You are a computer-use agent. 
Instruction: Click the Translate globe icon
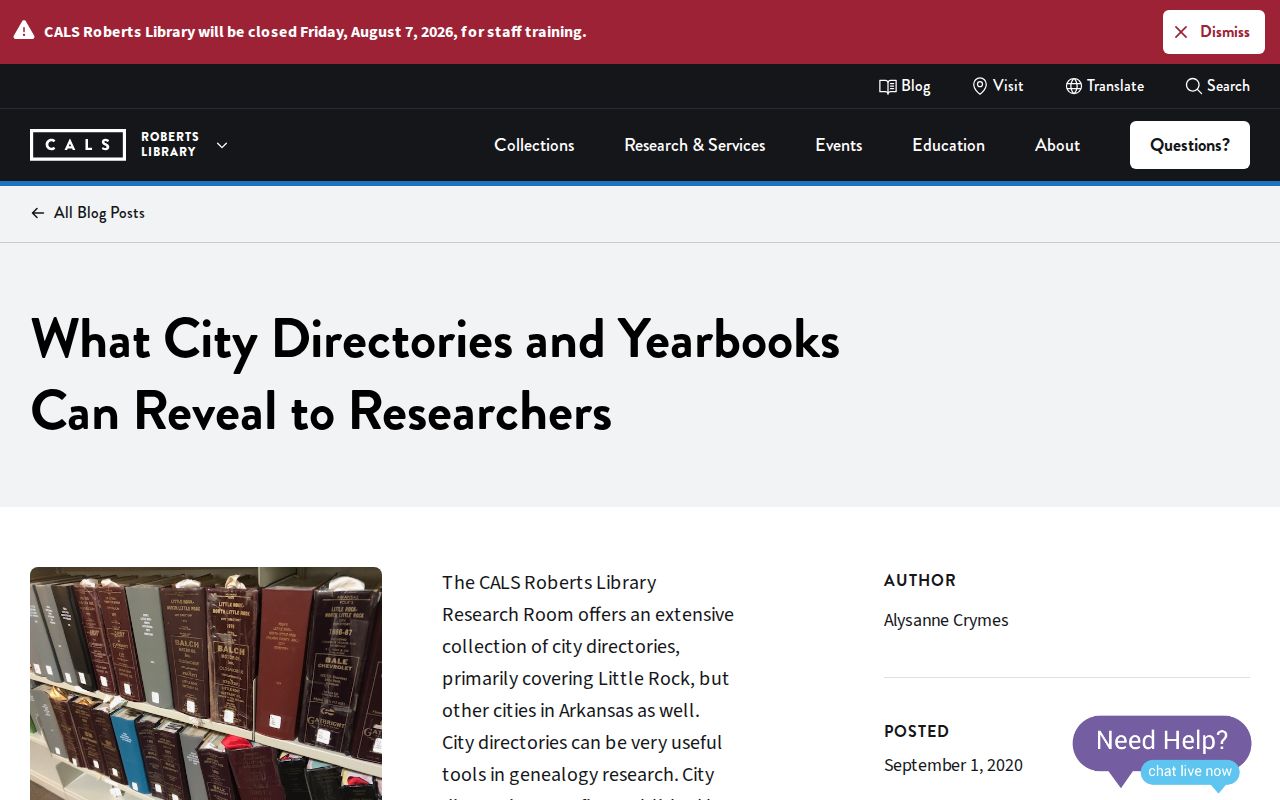(x=1074, y=86)
